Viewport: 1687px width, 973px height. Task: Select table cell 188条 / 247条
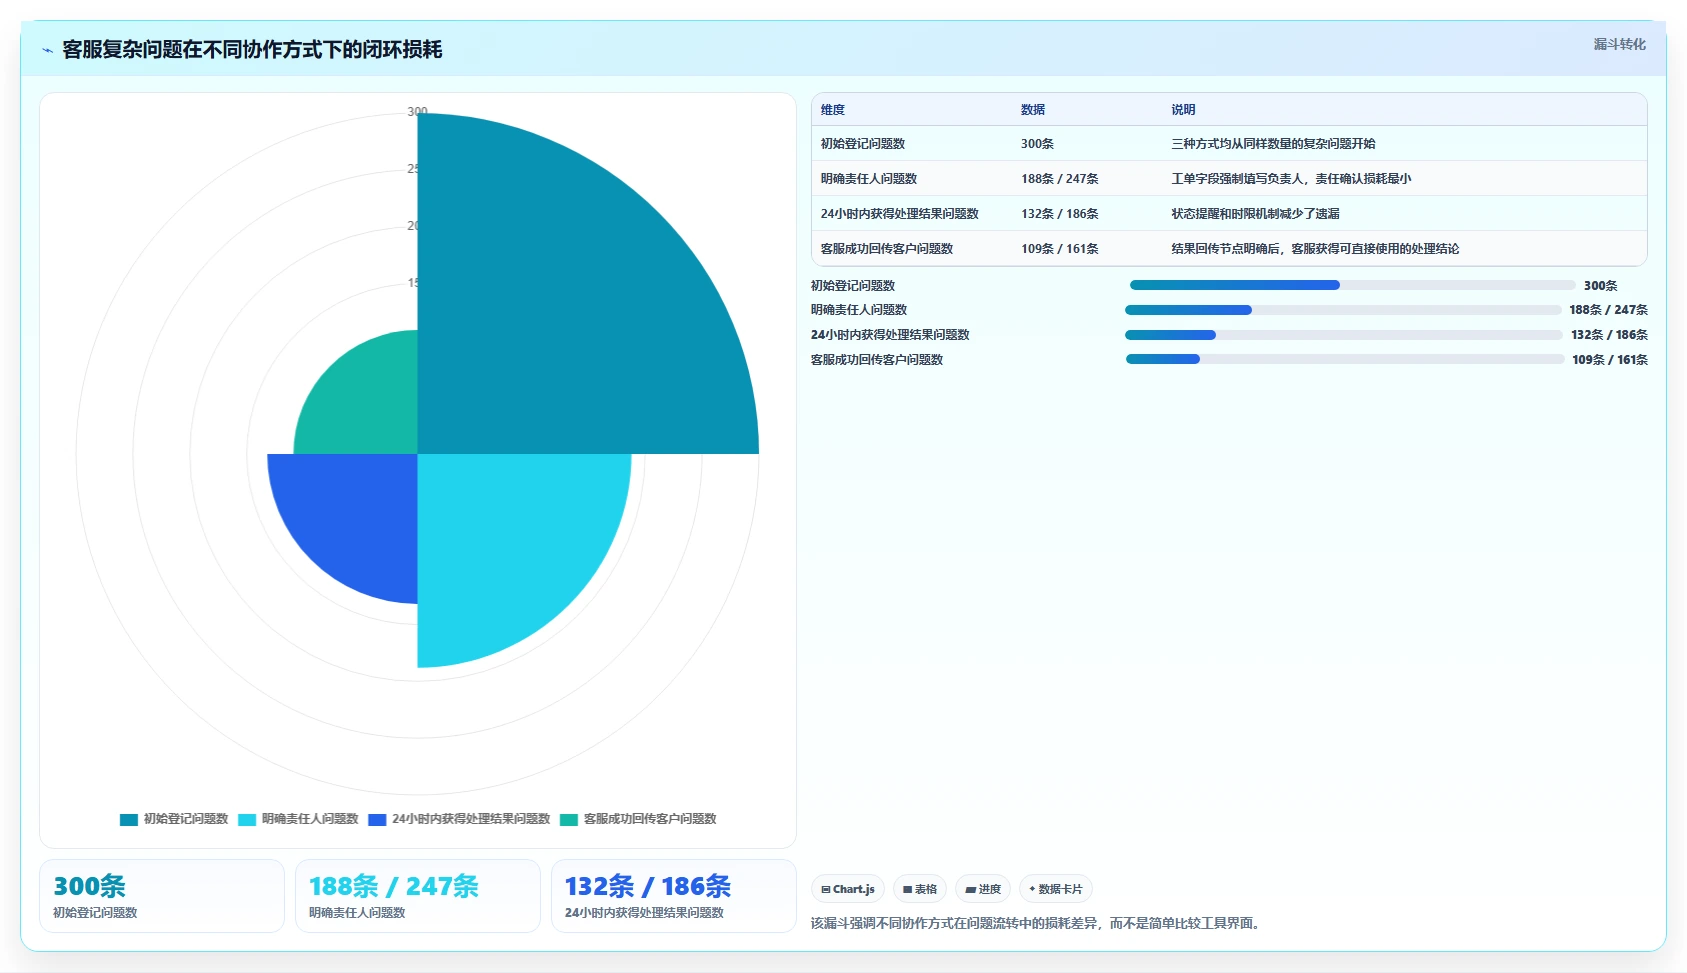pos(1059,179)
